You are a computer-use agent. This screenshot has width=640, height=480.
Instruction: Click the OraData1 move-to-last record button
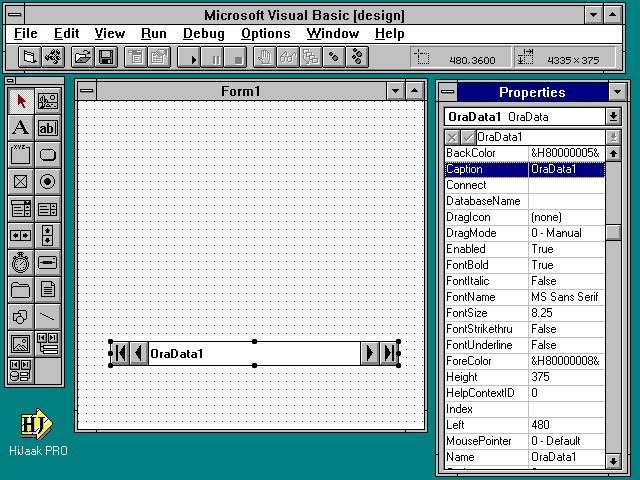389,353
